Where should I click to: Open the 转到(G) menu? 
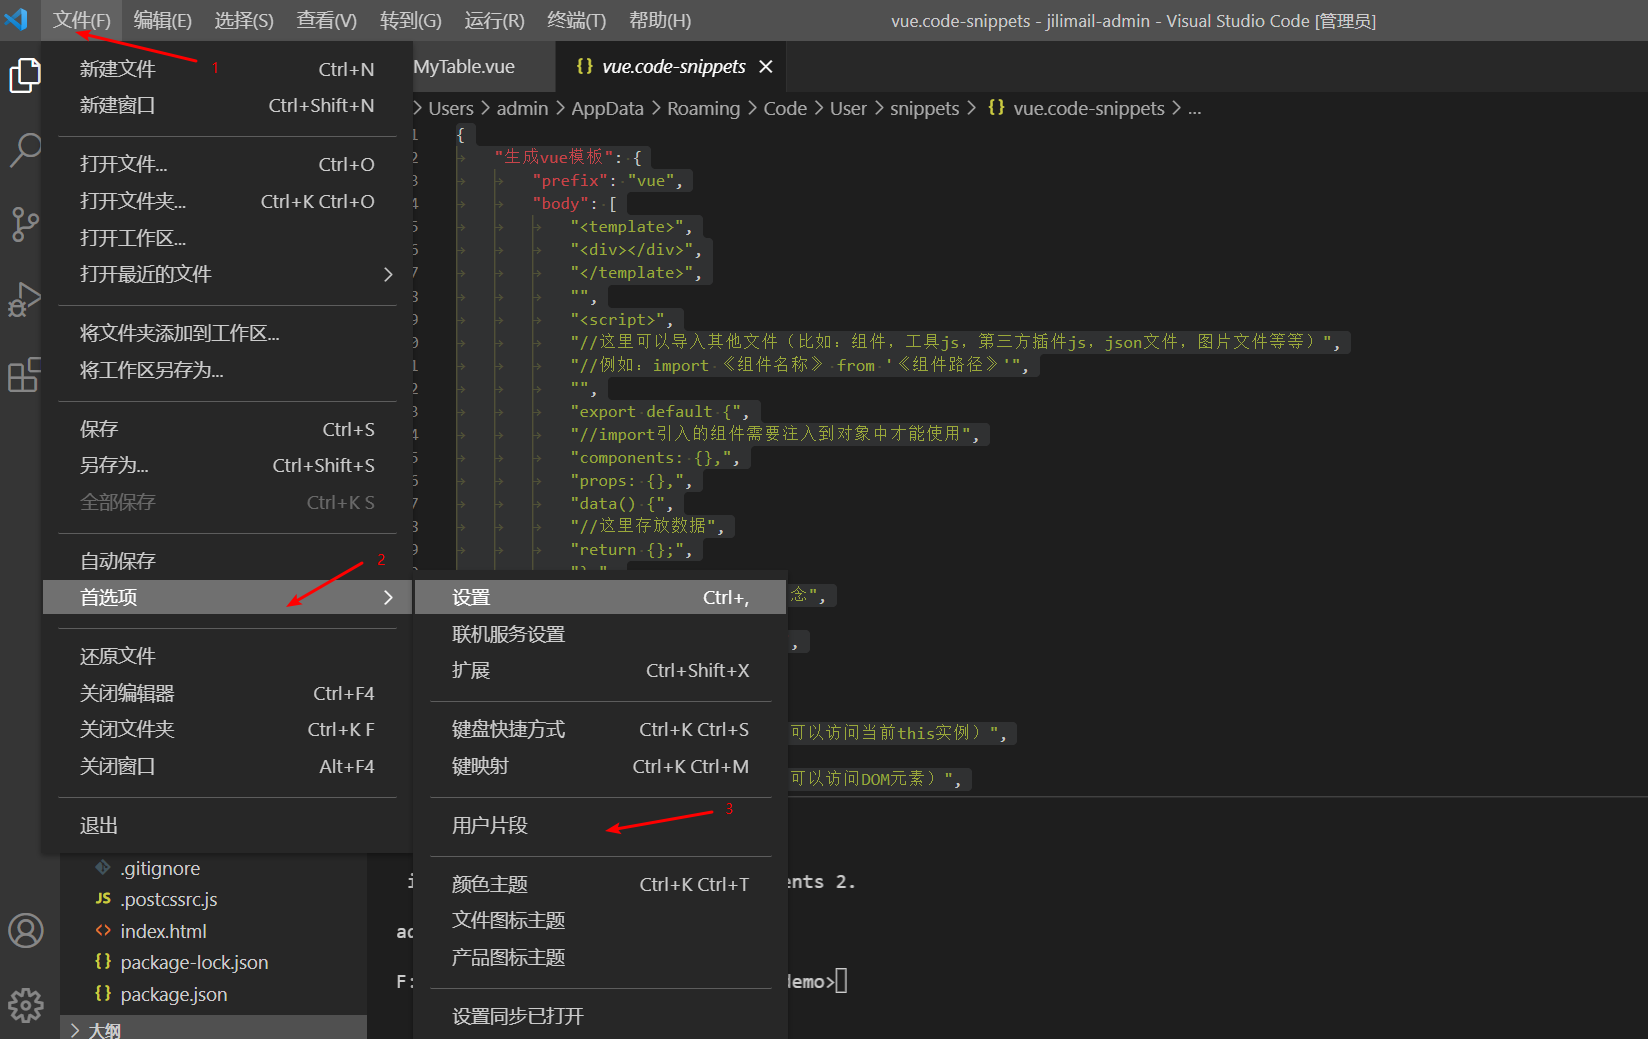(x=411, y=20)
